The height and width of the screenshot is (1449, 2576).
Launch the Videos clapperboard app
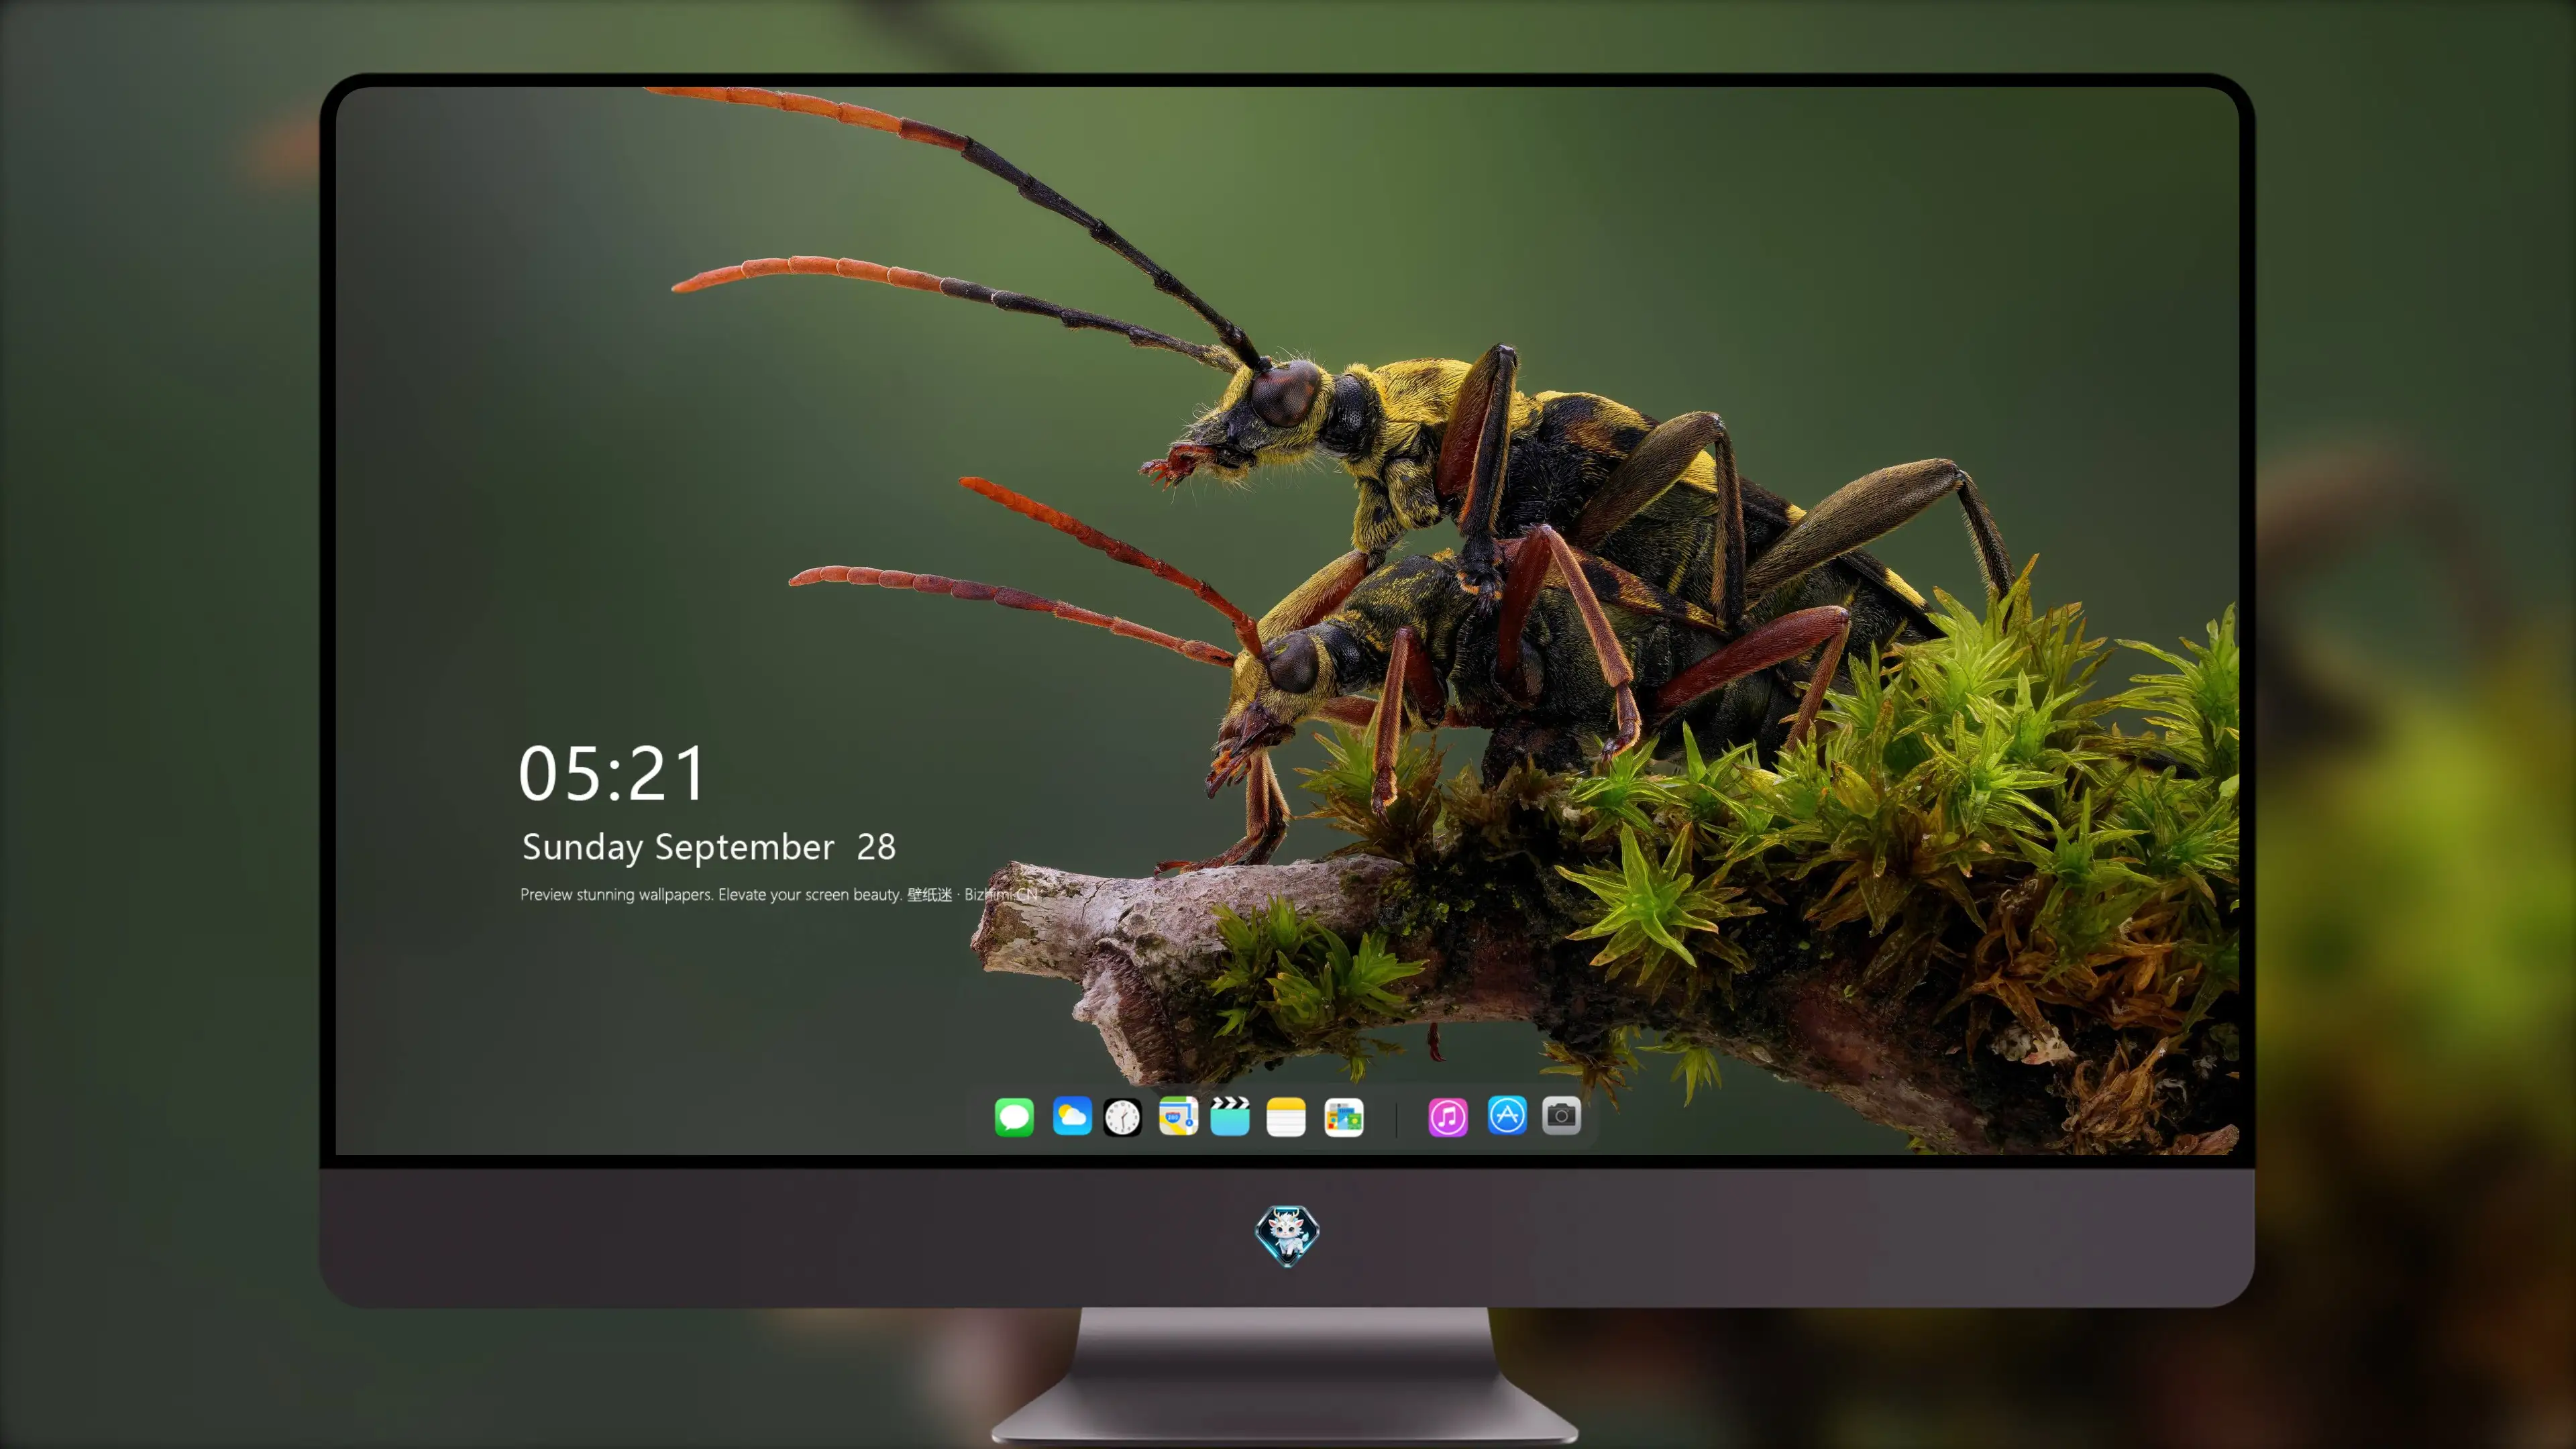[1230, 1116]
